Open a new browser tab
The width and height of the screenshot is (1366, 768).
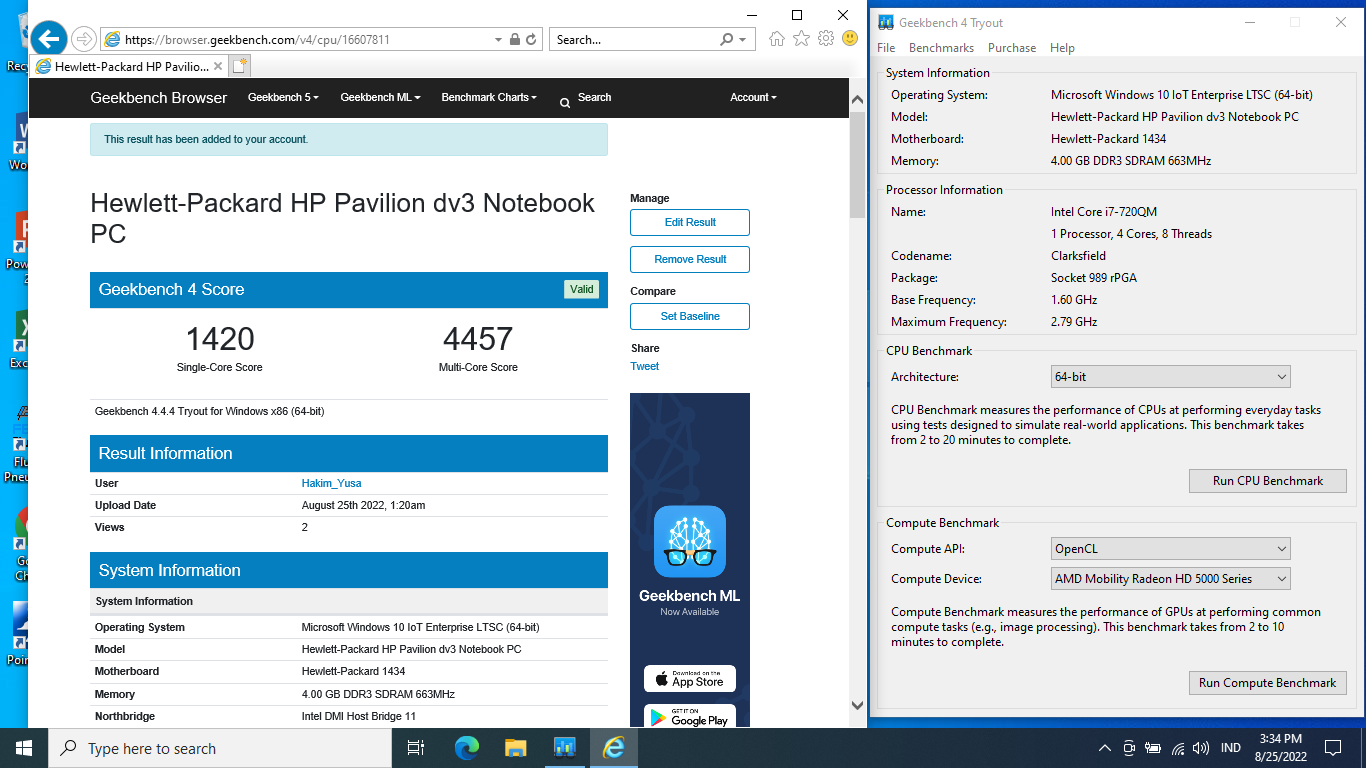pos(239,67)
